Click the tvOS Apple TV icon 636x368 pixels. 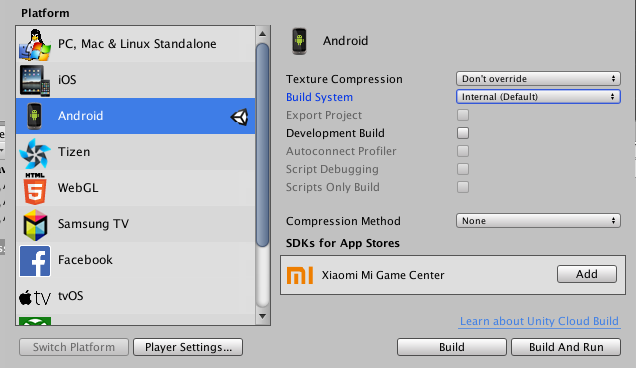pos(35,298)
